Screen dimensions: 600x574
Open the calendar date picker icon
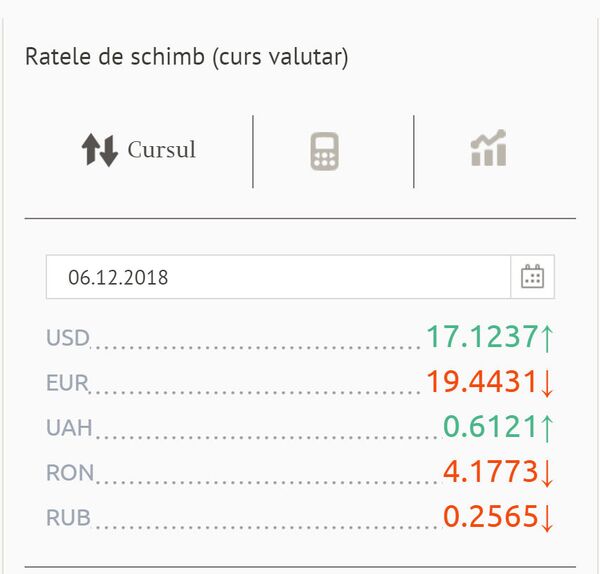[x=532, y=277]
